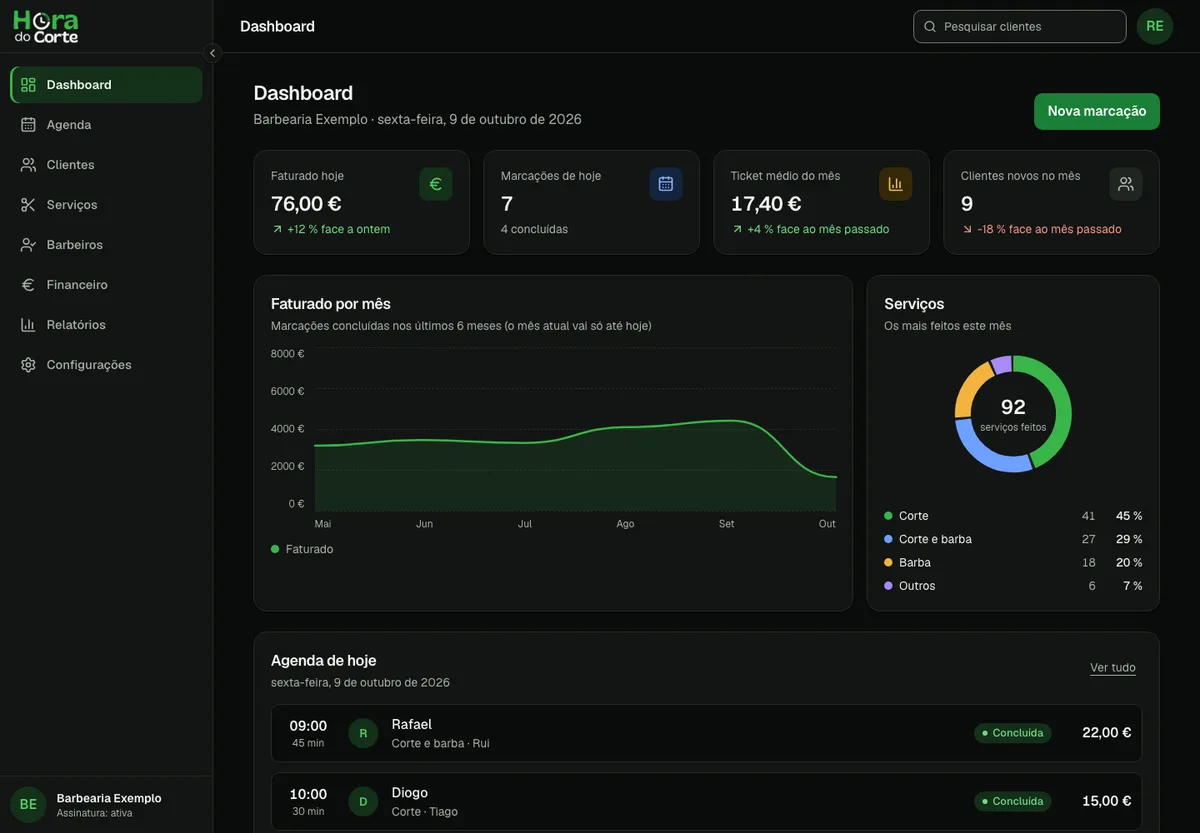Viewport: 1200px width, 833px height.
Task: Click the Clientes people icon in sidebar
Action: [x=28, y=165]
